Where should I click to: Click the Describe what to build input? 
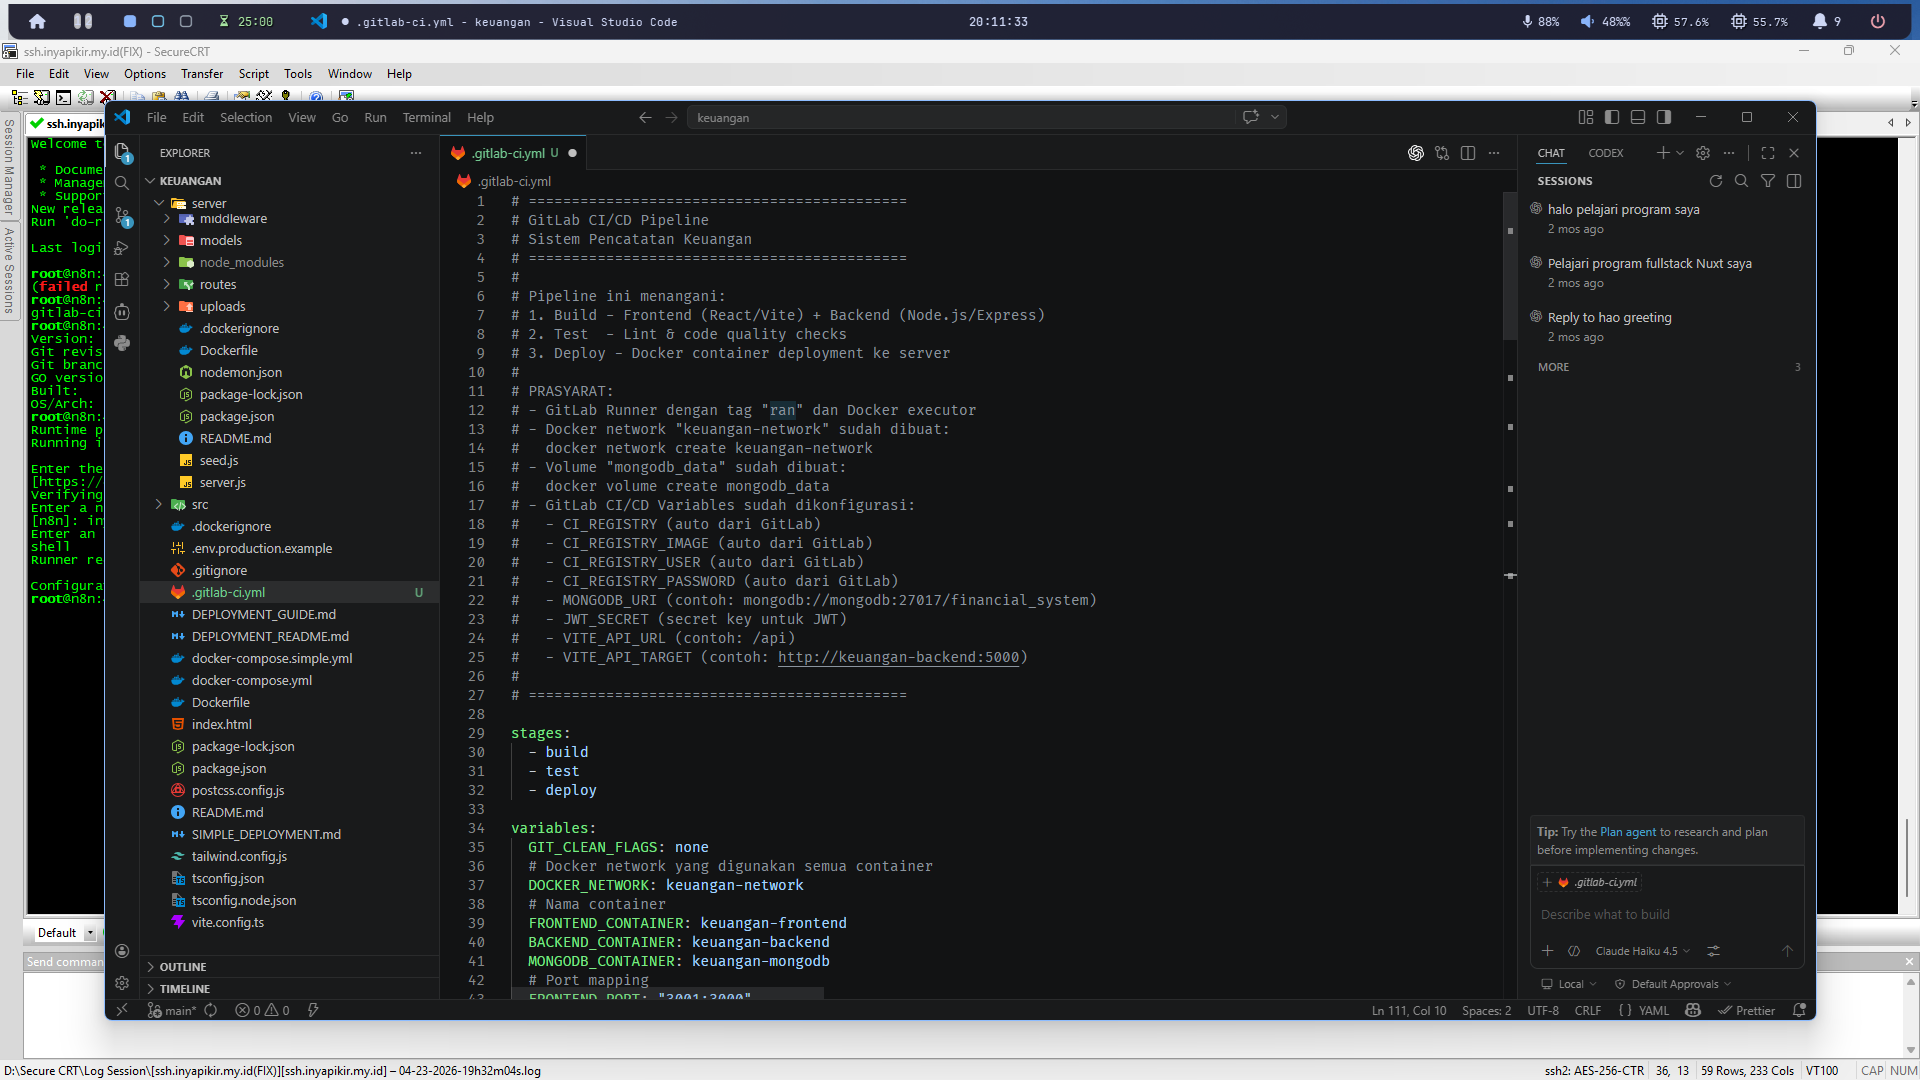pos(1666,914)
